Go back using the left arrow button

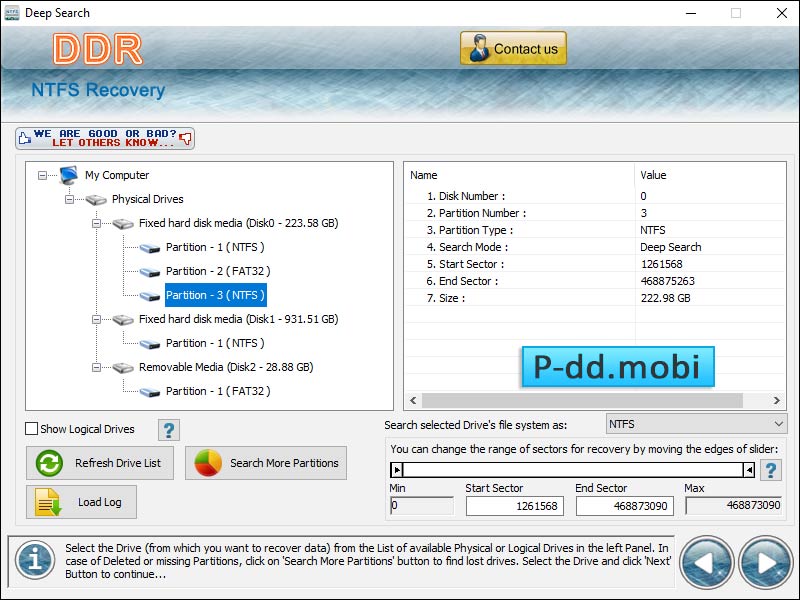(x=707, y=561)
